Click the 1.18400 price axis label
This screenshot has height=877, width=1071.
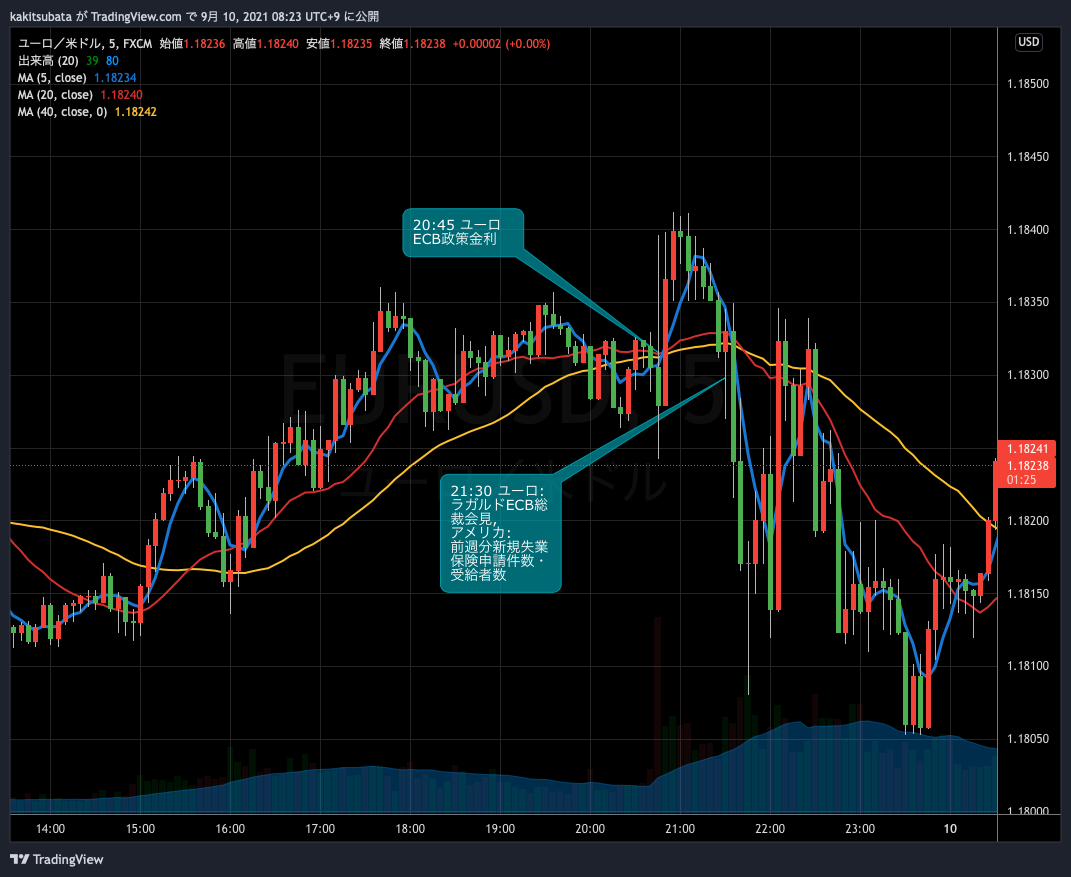1028,229
